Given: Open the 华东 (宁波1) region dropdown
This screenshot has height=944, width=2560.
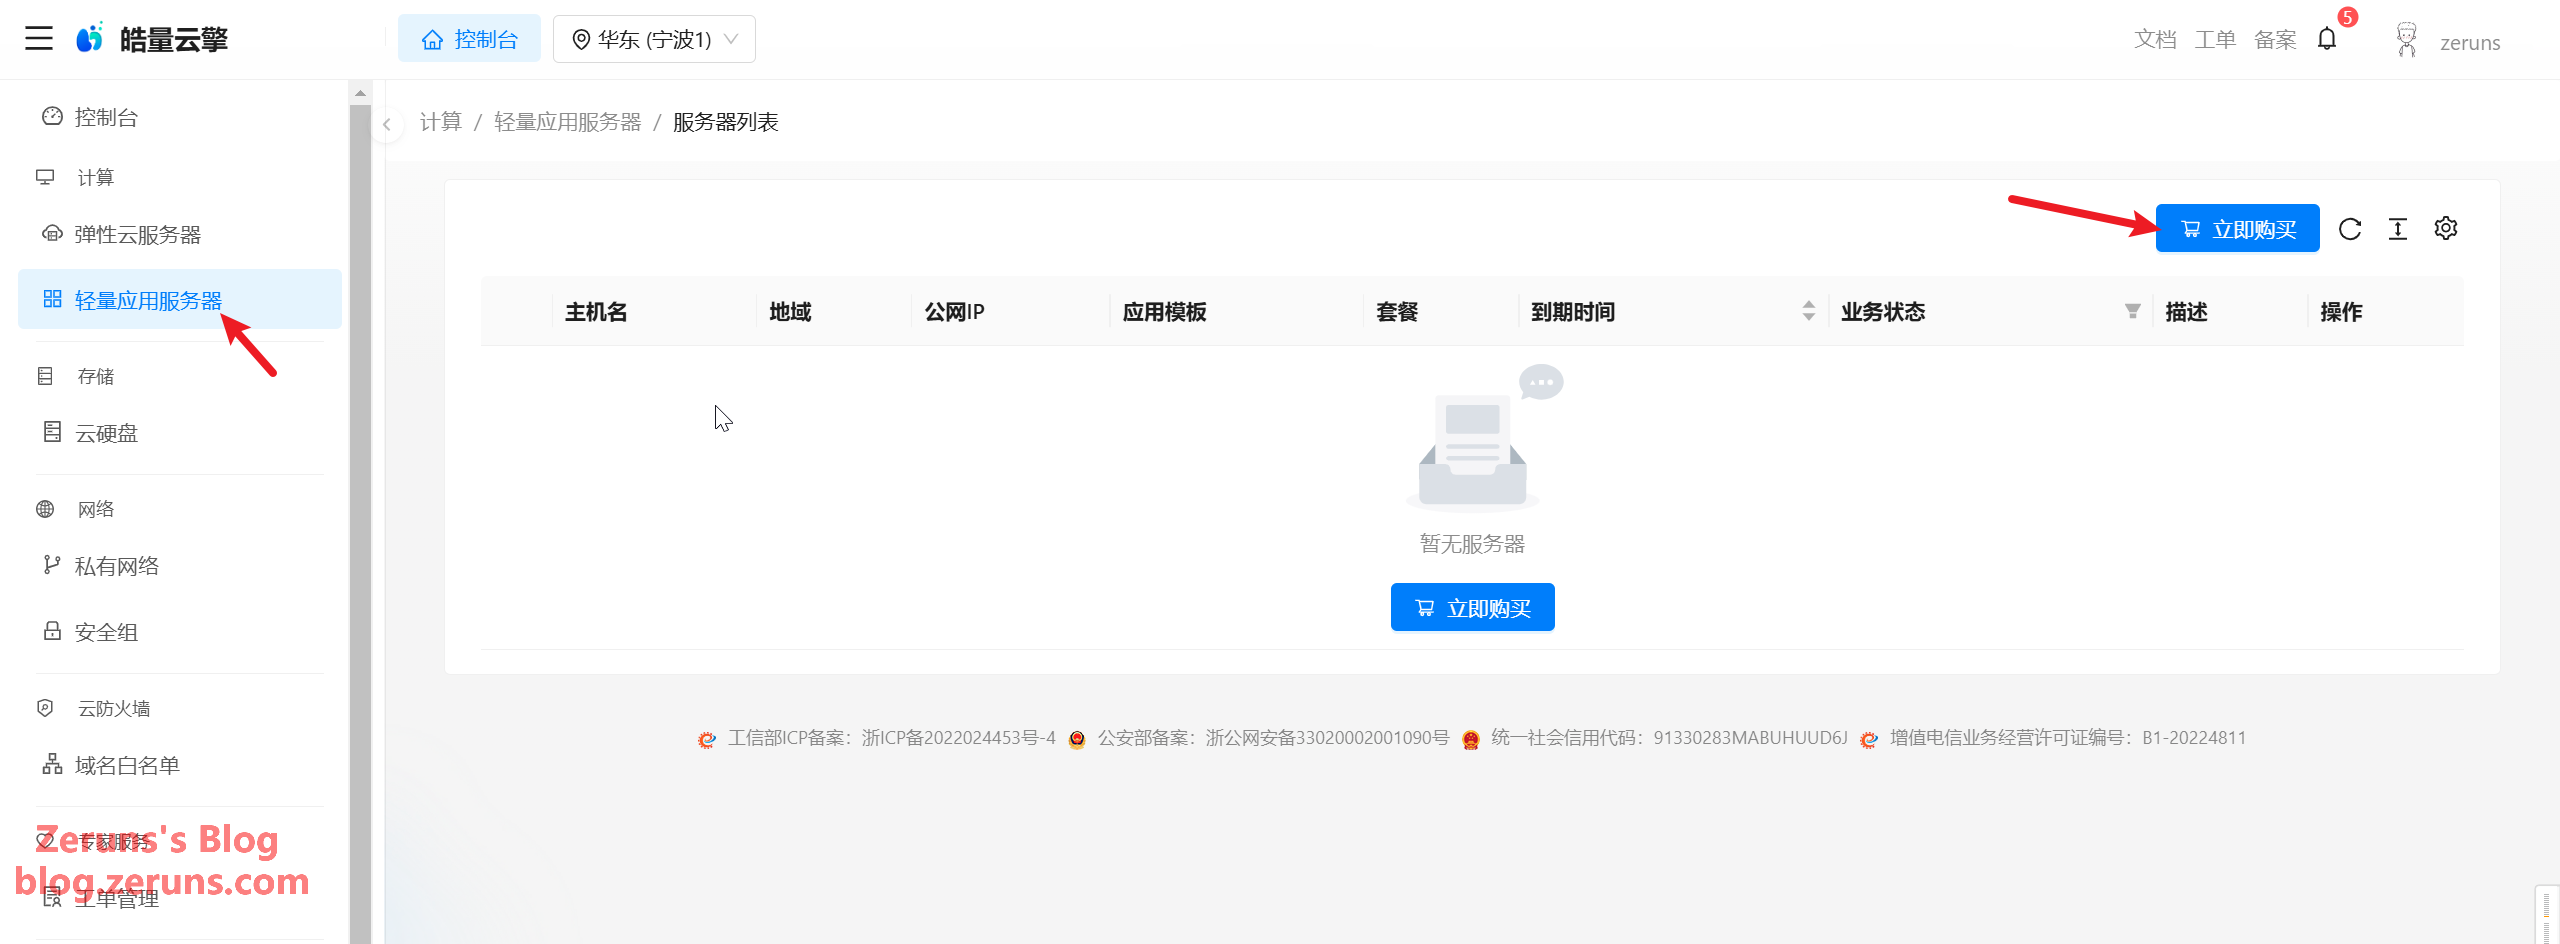Looking at the screenshot, I should tap(654, 39).
